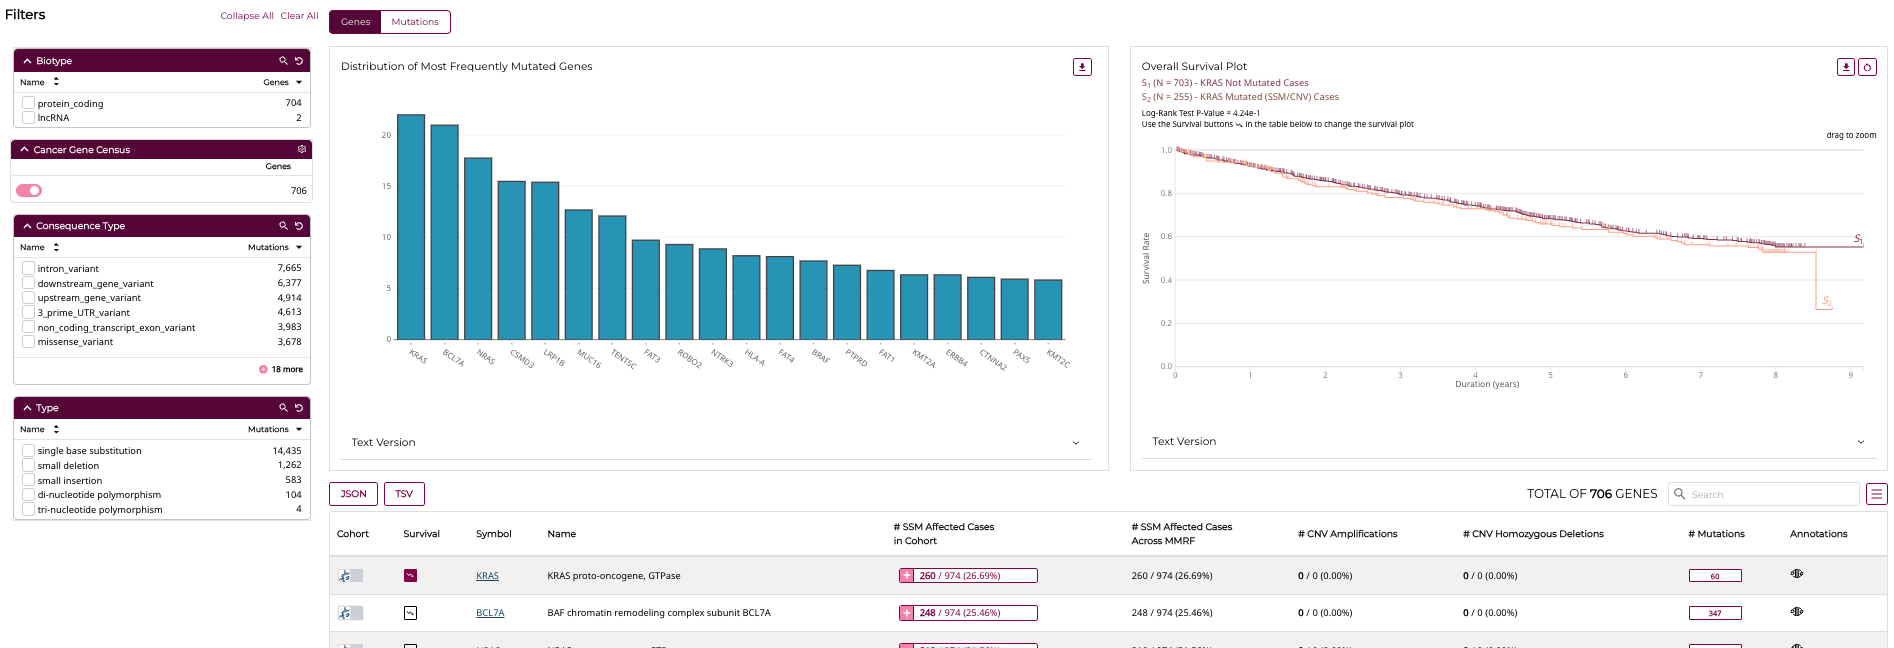This screenshot has height=648, width=1894.
Task: Reset the Consequence Type filter
Action: (x=298, y=226)
